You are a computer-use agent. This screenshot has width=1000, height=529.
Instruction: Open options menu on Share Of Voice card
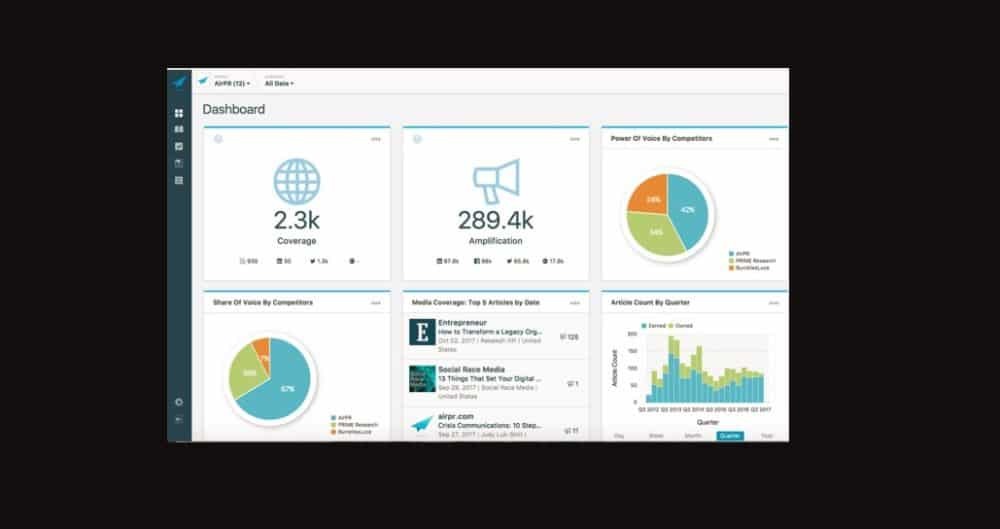coord(376,302)
